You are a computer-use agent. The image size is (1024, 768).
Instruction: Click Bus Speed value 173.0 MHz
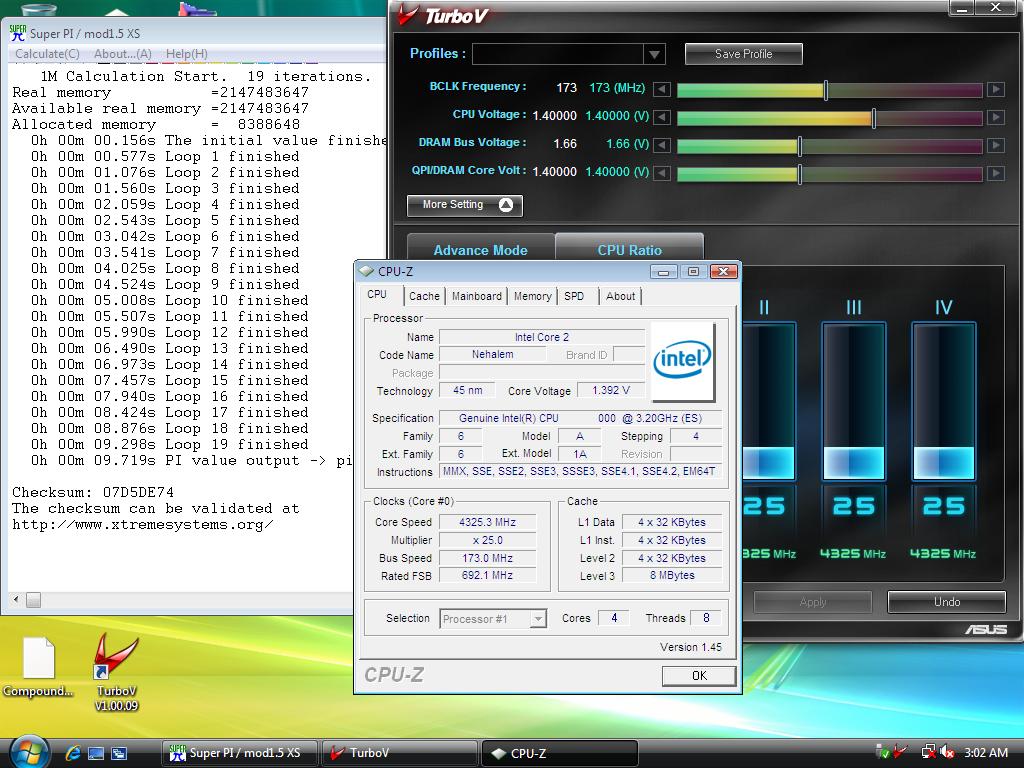coord(487,558)
